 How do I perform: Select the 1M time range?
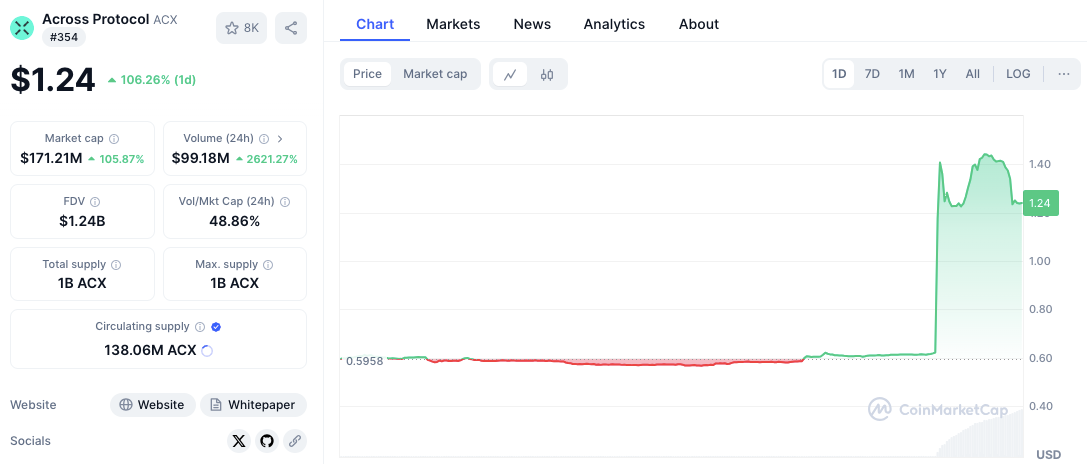click(906, 74)
